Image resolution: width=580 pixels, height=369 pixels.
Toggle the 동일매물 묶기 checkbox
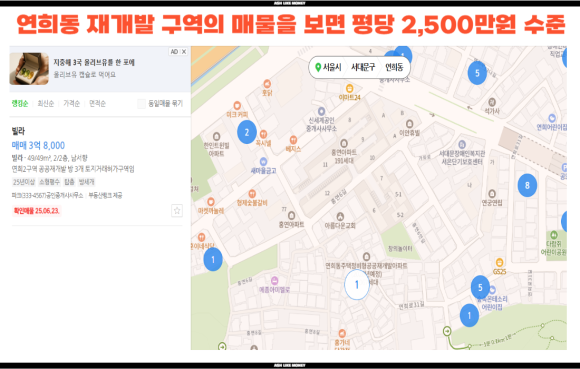[141, 104]
